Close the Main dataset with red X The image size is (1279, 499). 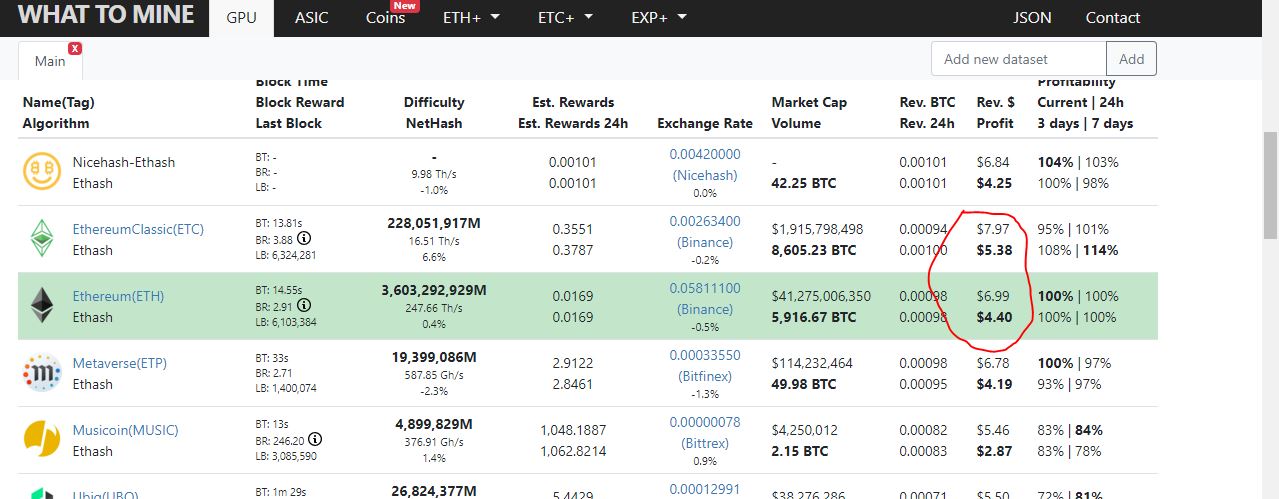[75, 48]
